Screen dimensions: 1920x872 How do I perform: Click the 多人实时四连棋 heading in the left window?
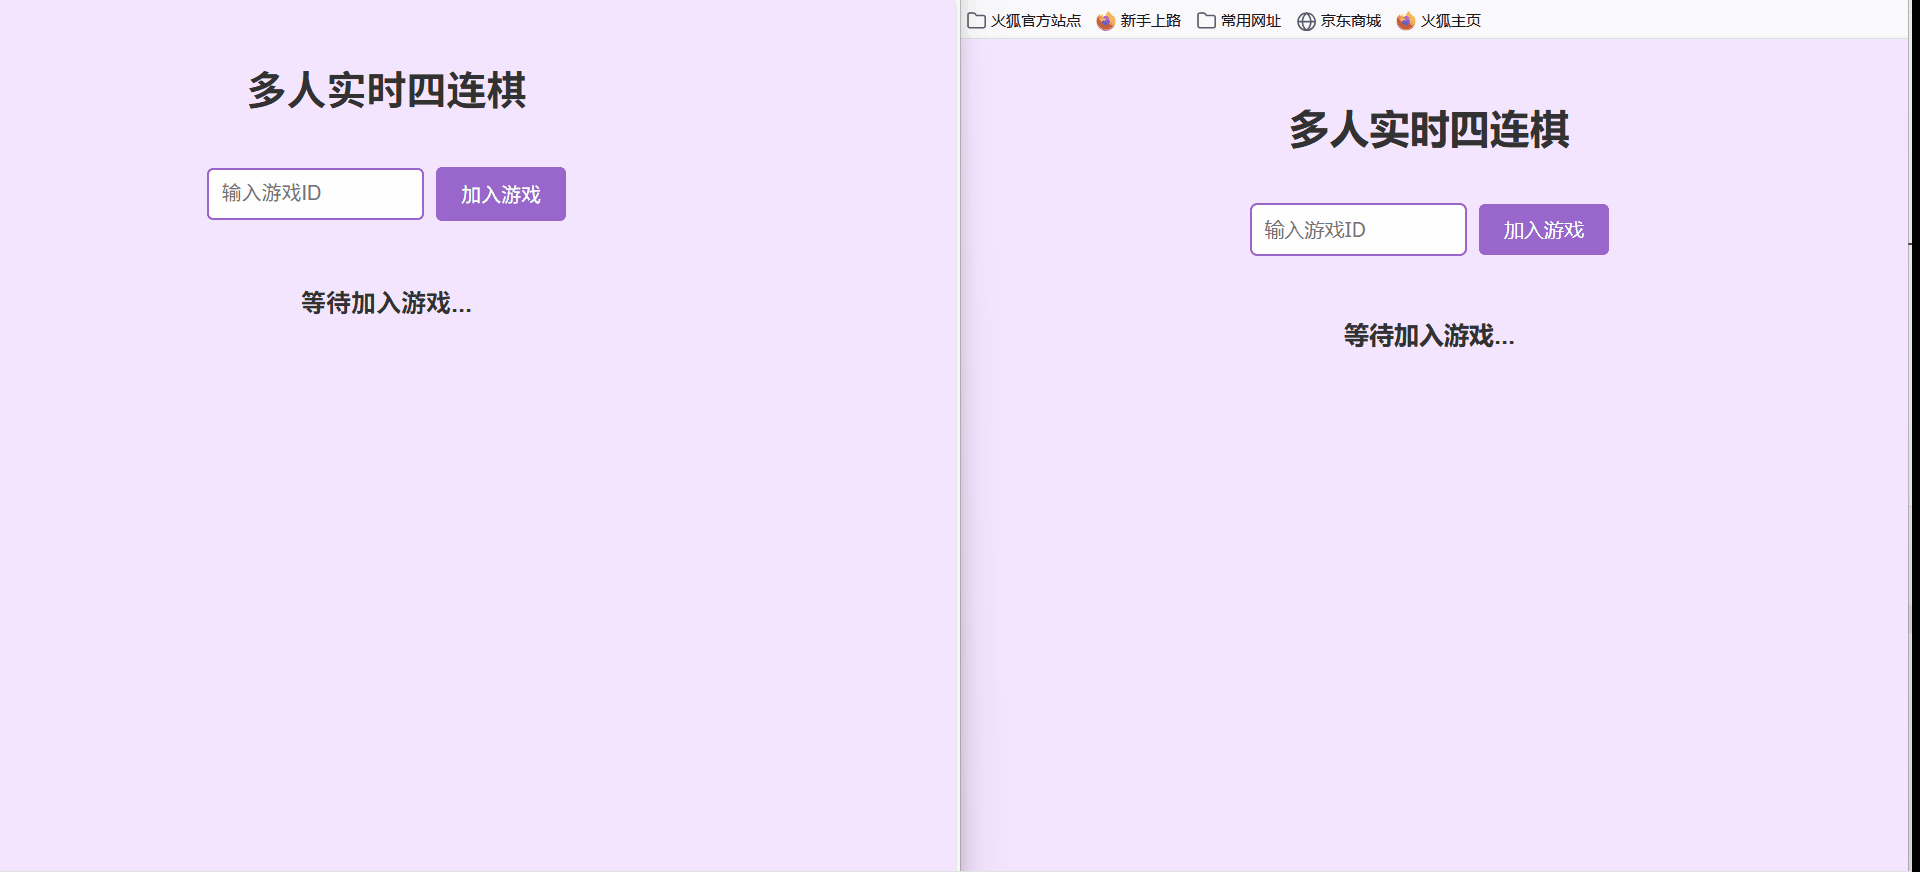[x=387, y=91]
